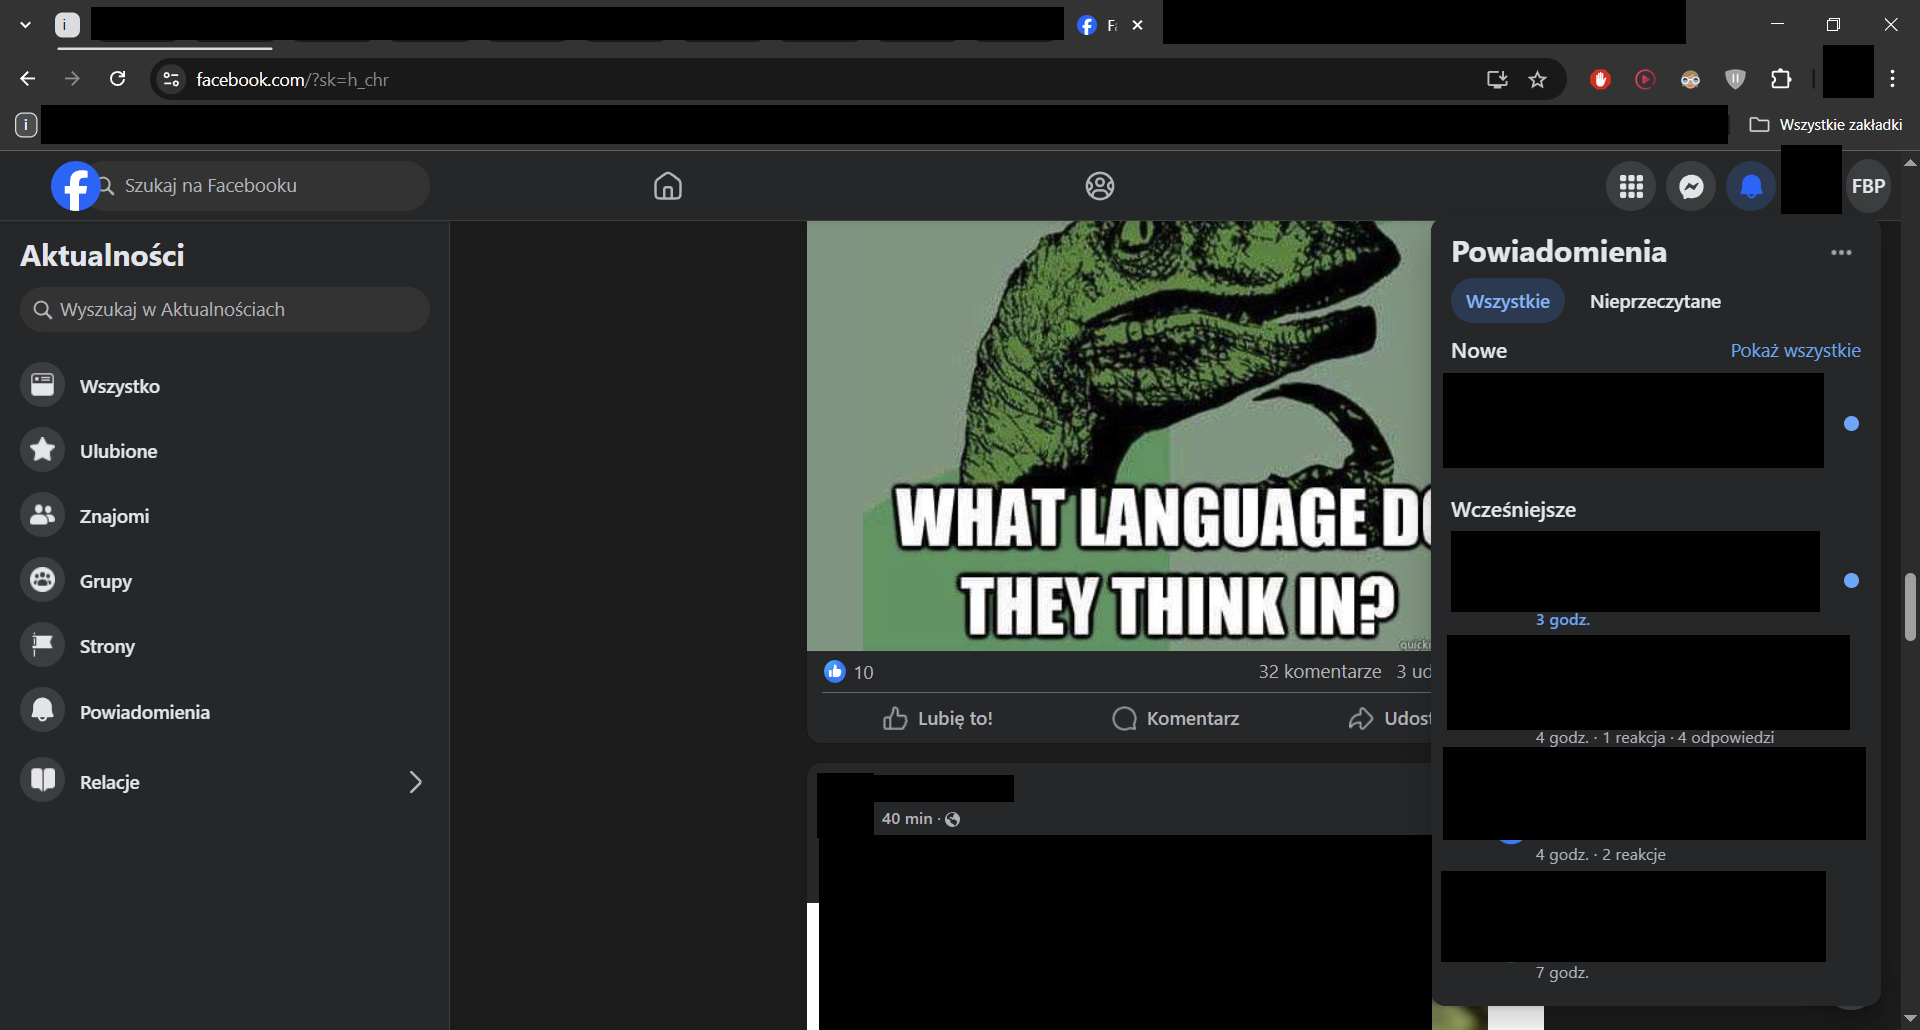The width and height of the screenshot is (1920, 1030).
Task: Open Ulubione from the sidebar
Action: coord(117,450)
